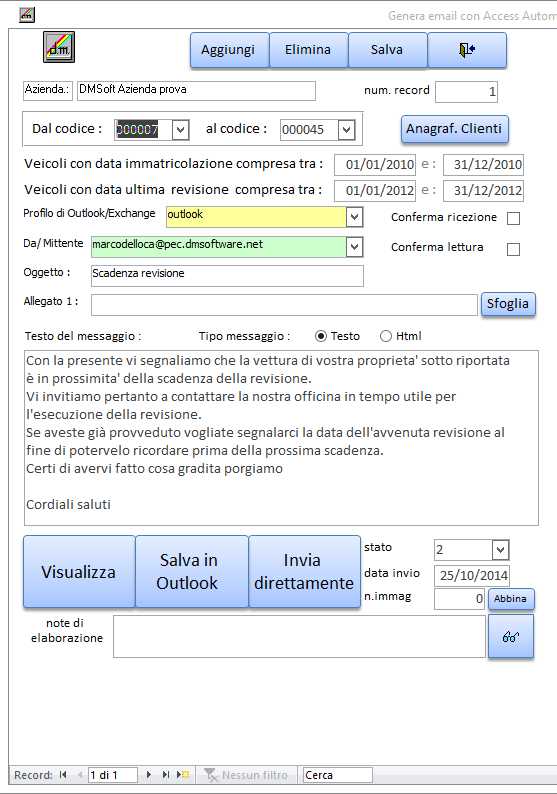Expand the Da/Mittente sender dropdown

click(354, 247)
